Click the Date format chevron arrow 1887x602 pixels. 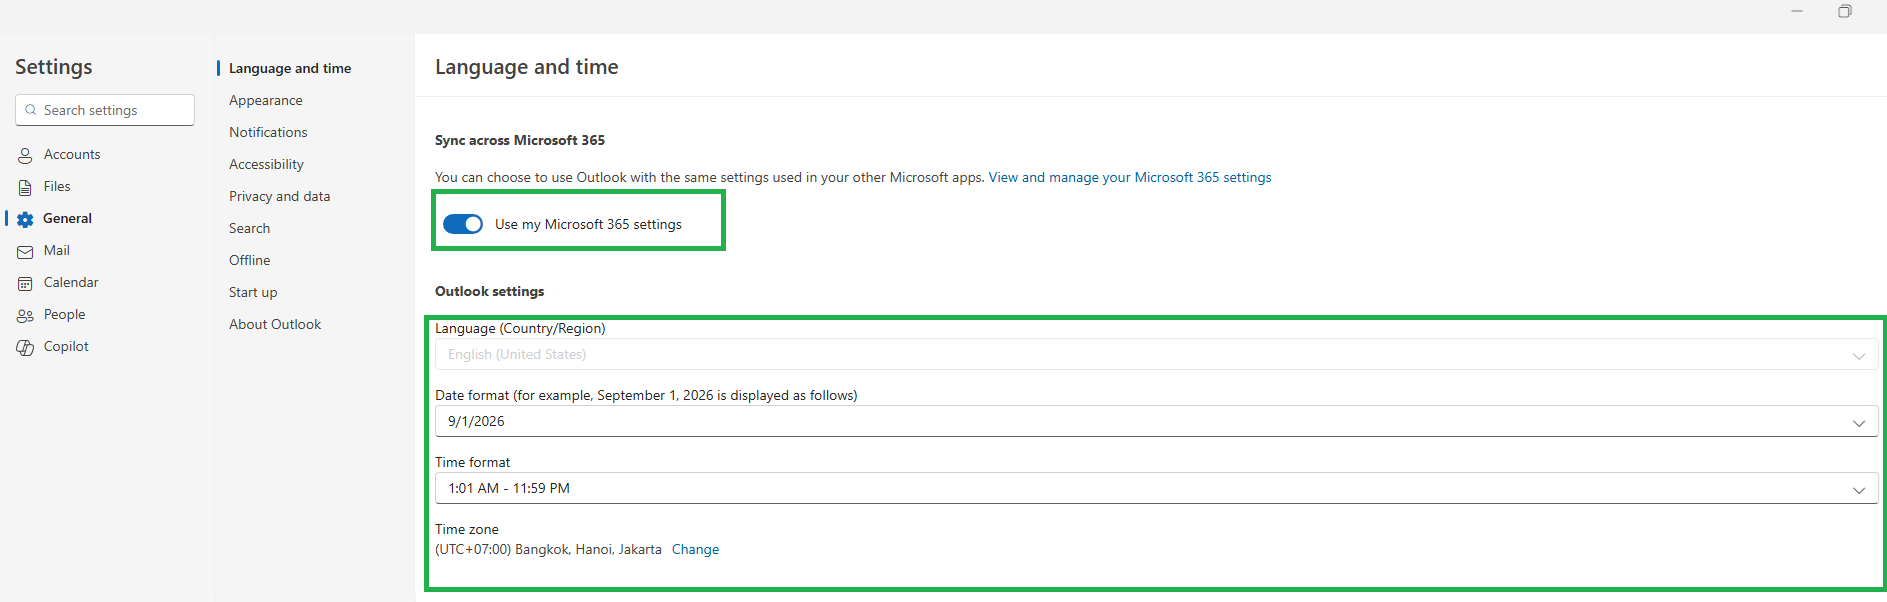pyautogui.click(x=1859, y=423)
